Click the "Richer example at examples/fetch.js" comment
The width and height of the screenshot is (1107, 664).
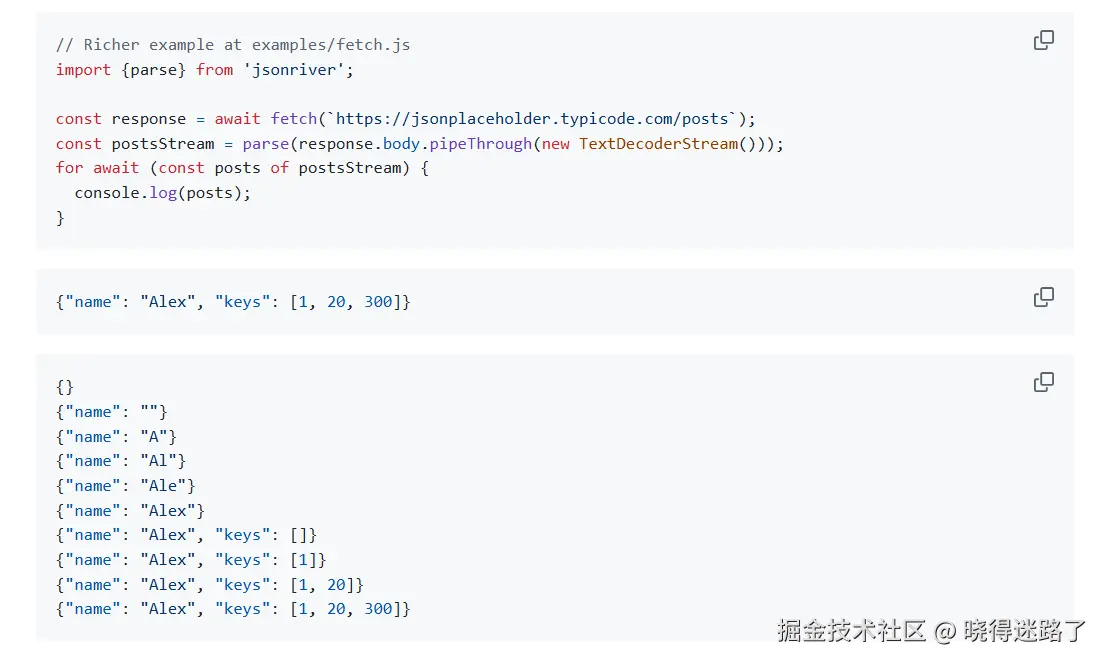(233, 45)
